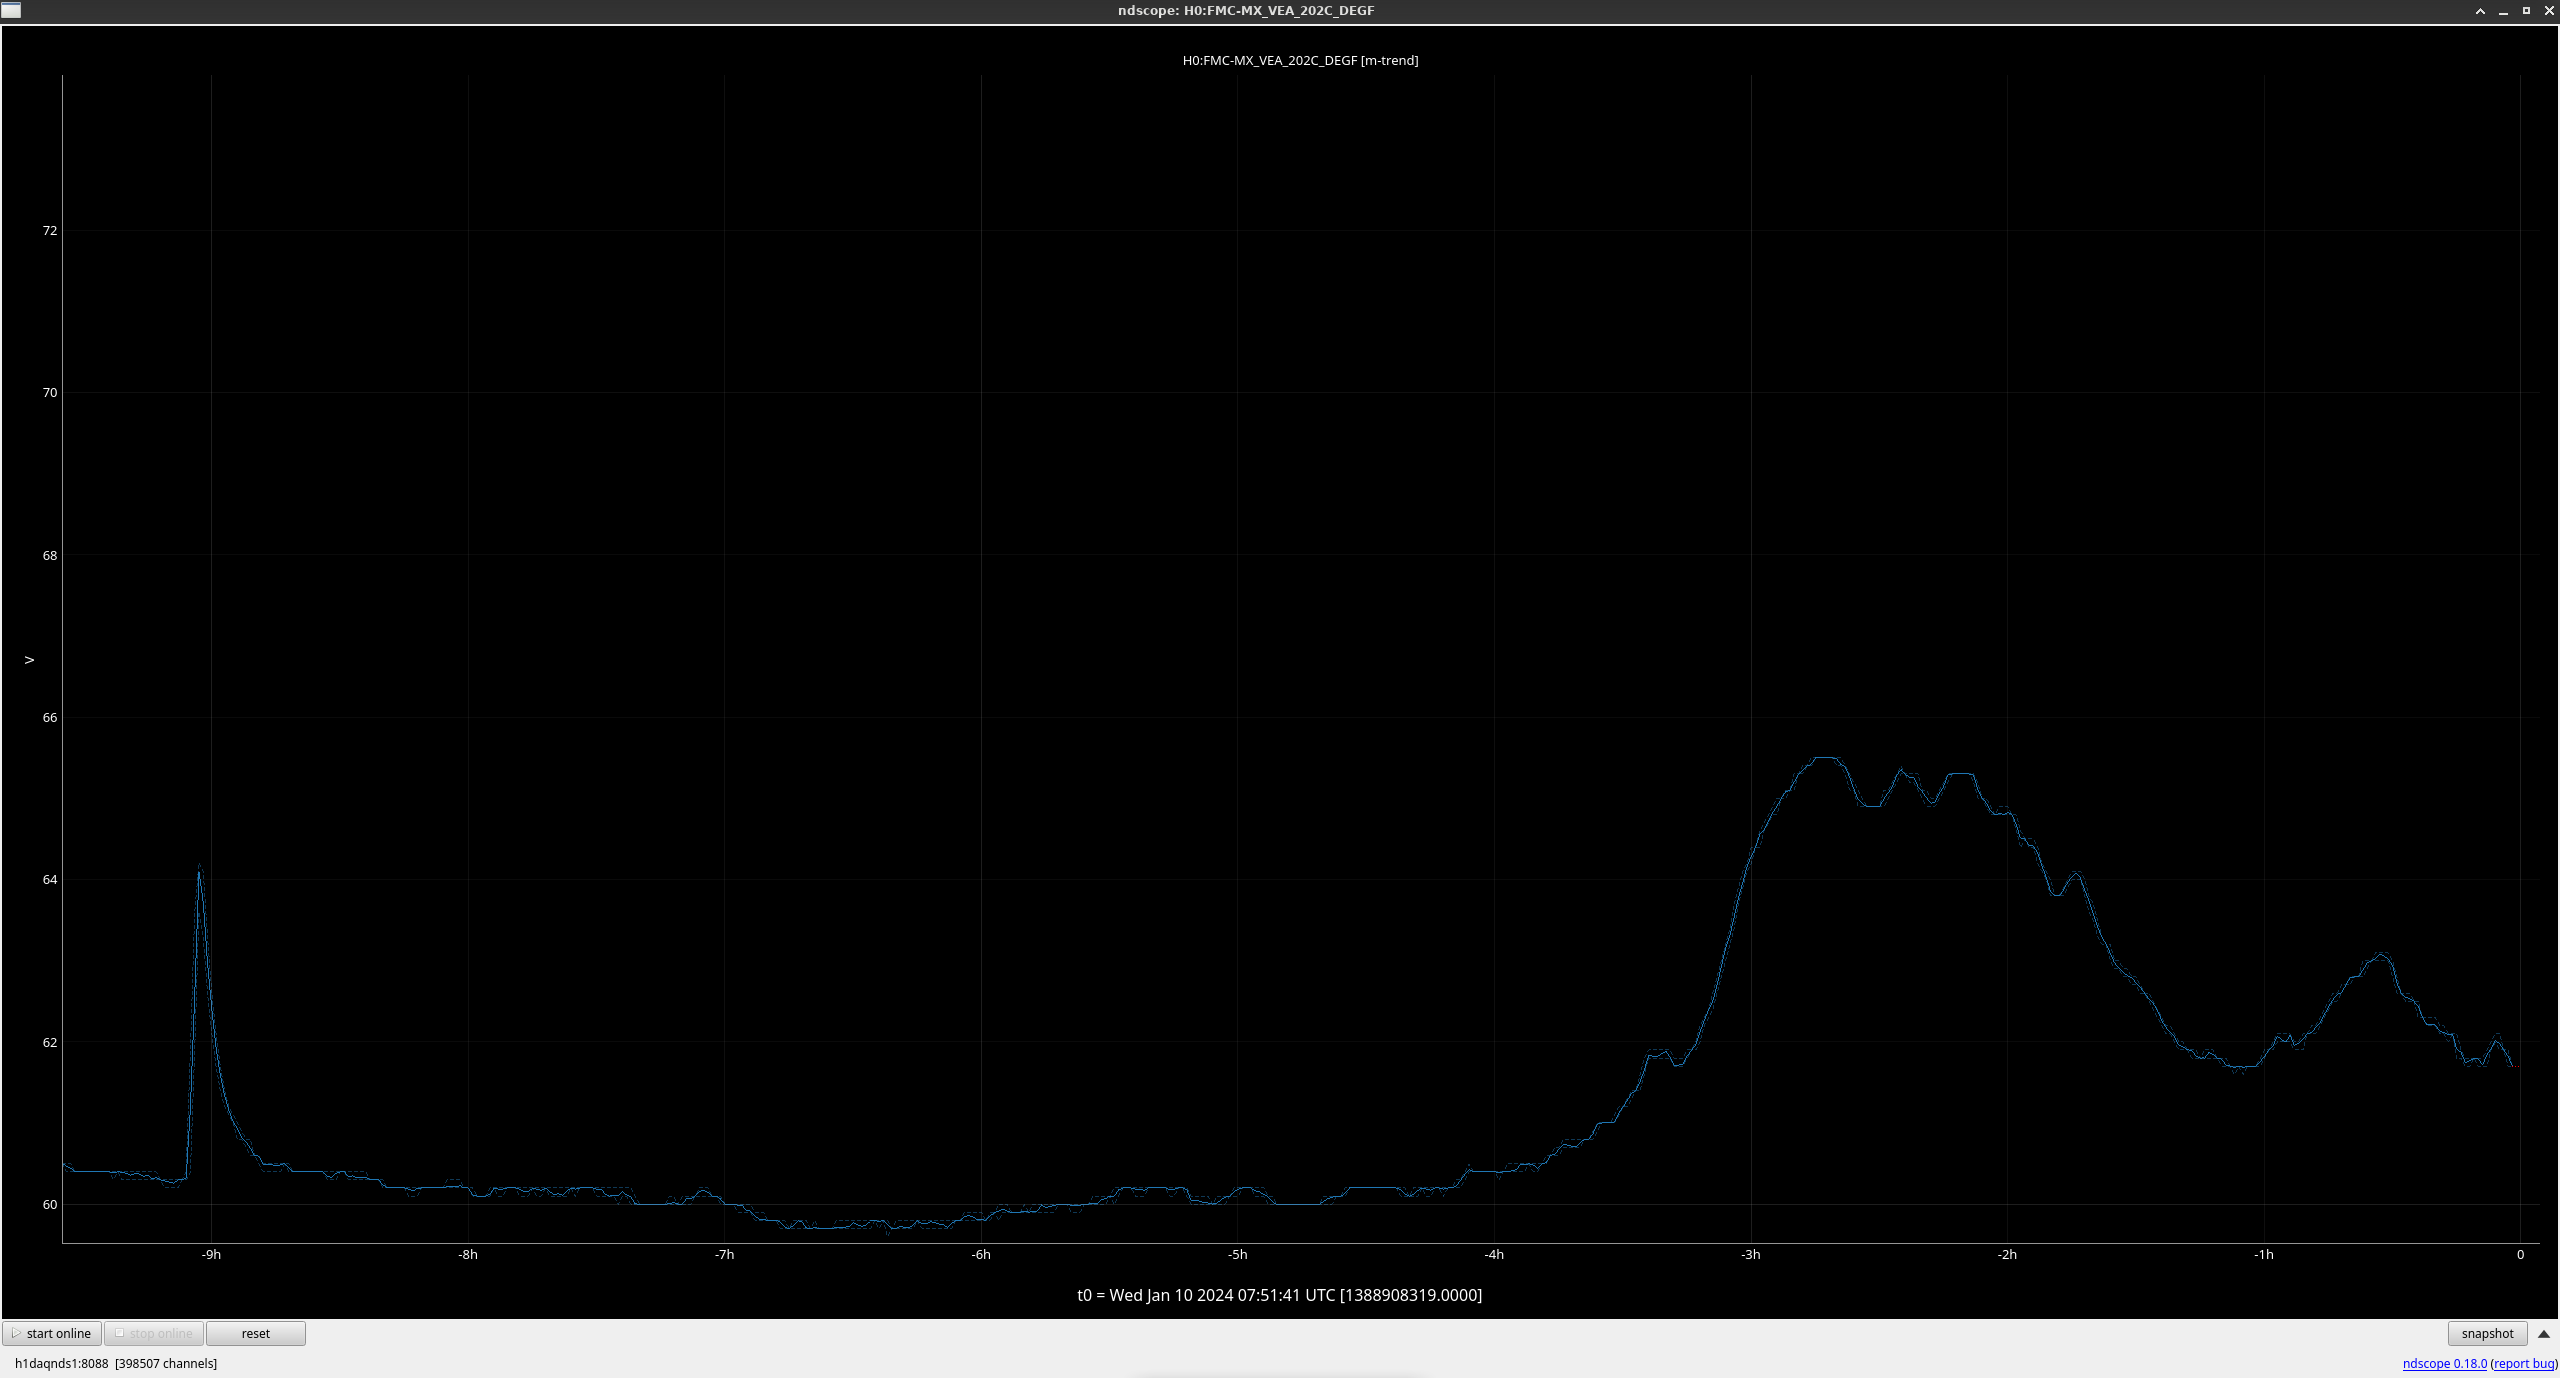Screen dimensions: 2560x1378
Task: Reset the plot view
Action: coord(256,1333)
